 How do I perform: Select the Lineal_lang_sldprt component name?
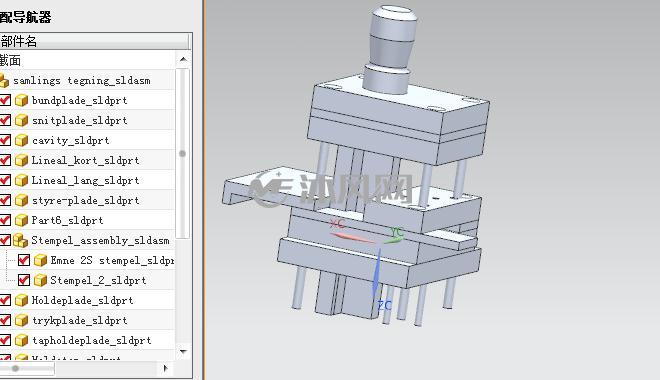point(85,181)
